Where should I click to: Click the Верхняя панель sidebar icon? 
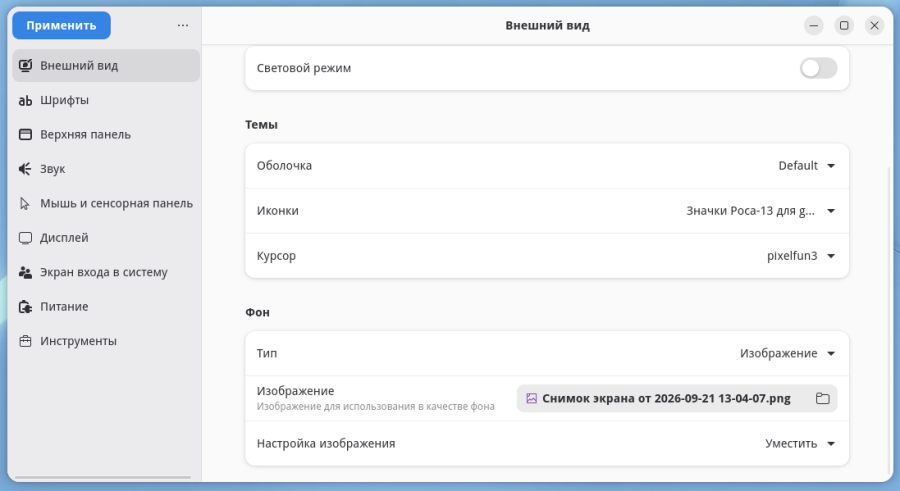[25, 134]
